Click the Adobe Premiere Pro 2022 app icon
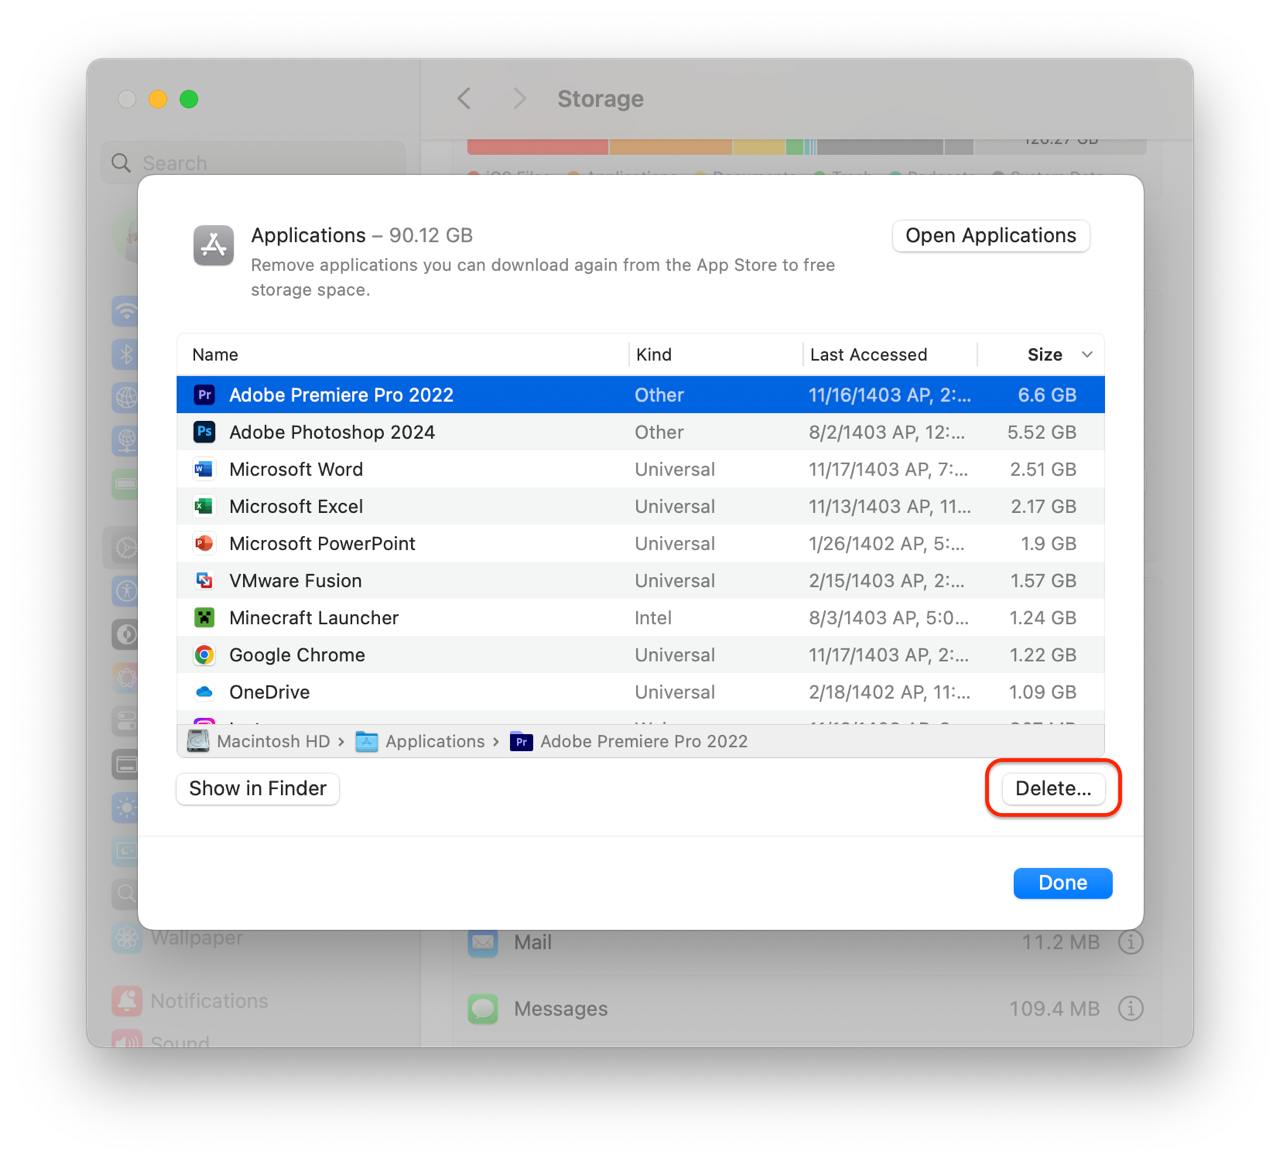This screenshot has width=1280, height=1162. (204, 395)
